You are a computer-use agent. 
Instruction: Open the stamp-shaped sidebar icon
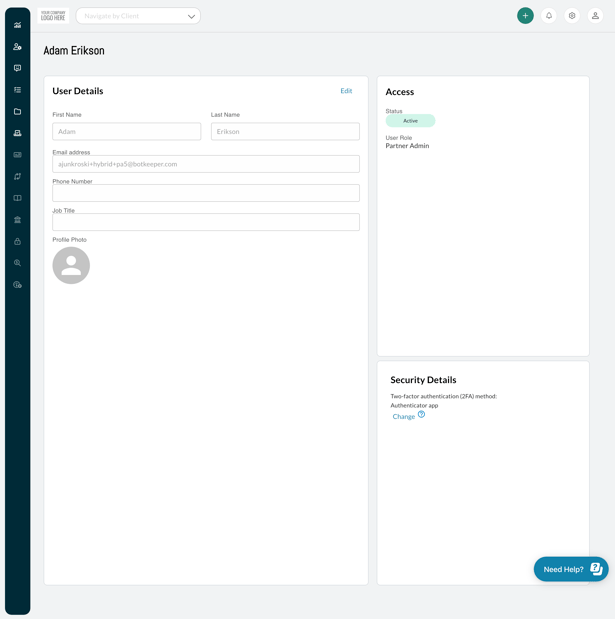17,133
